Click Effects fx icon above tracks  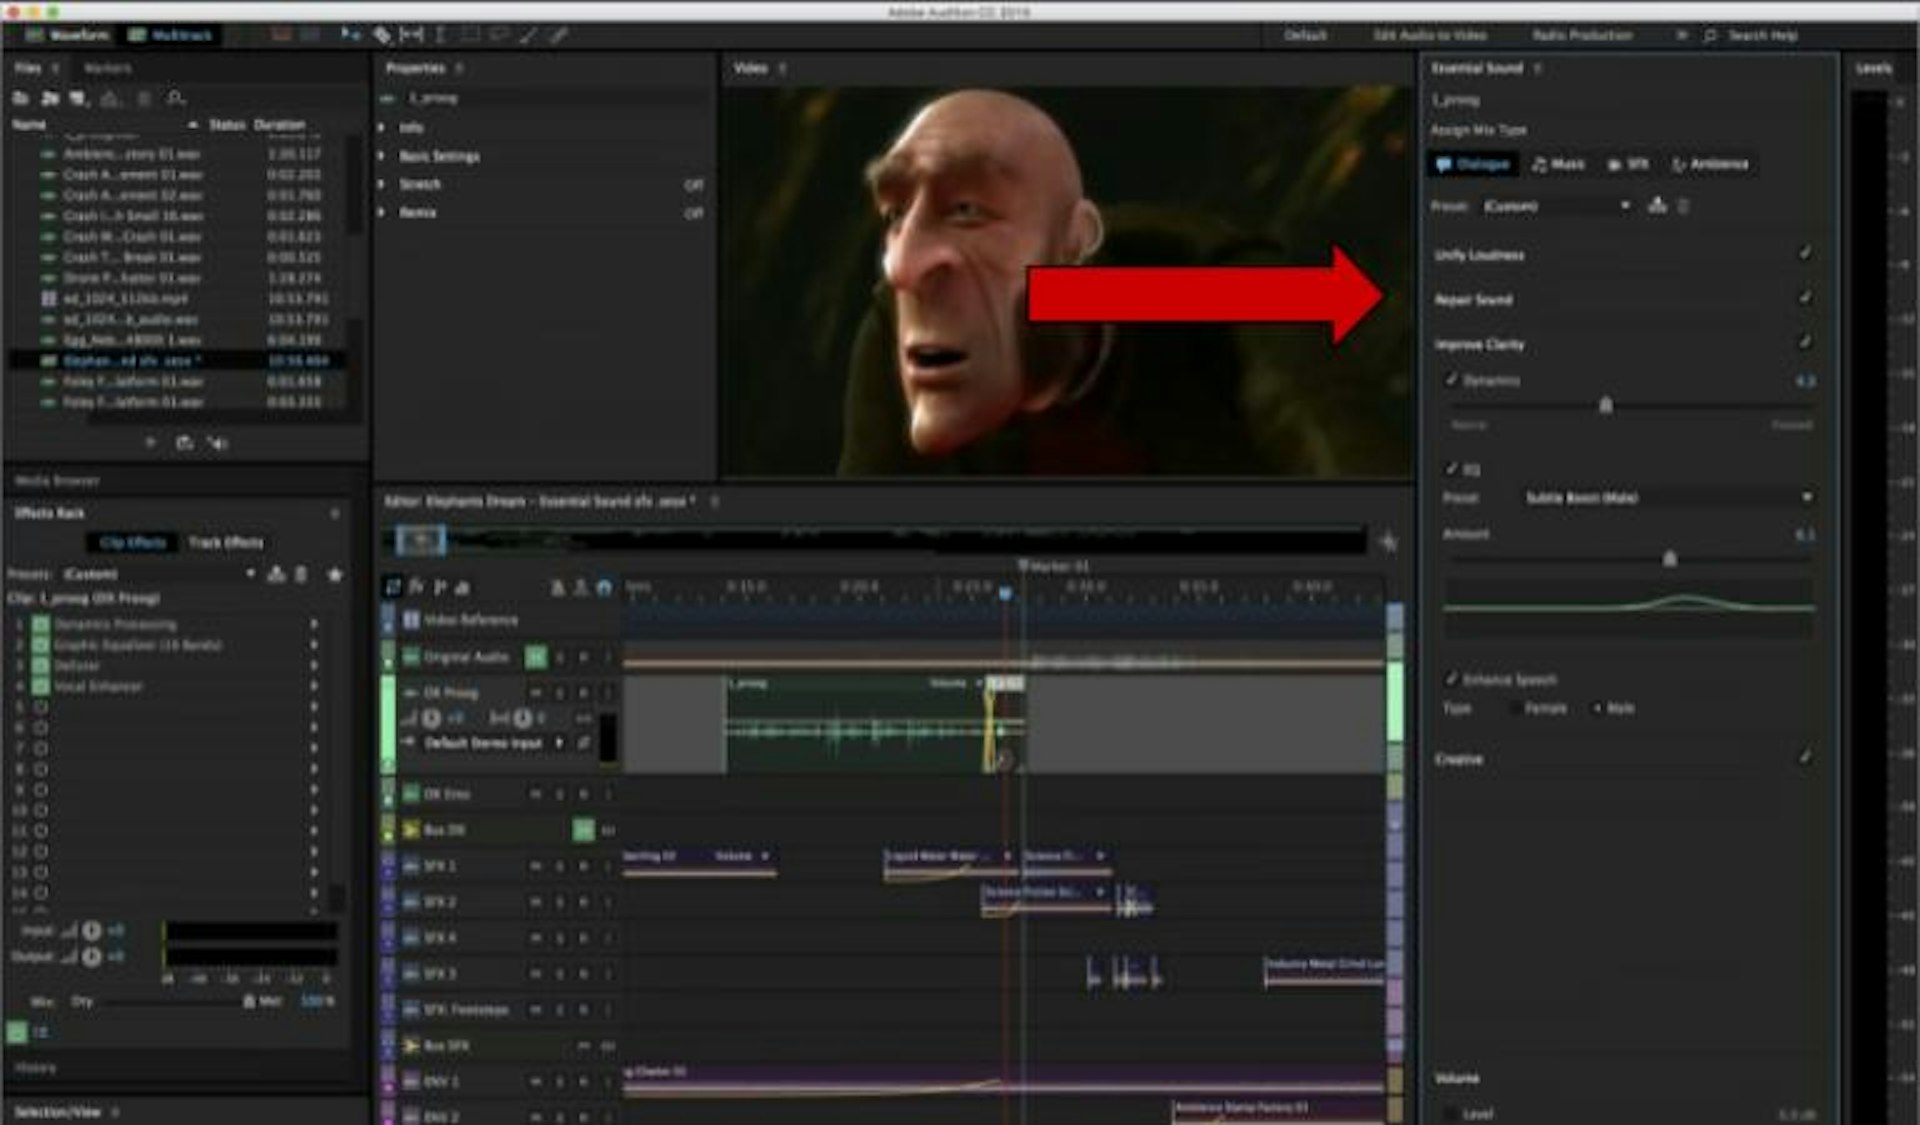coord(416,587)
